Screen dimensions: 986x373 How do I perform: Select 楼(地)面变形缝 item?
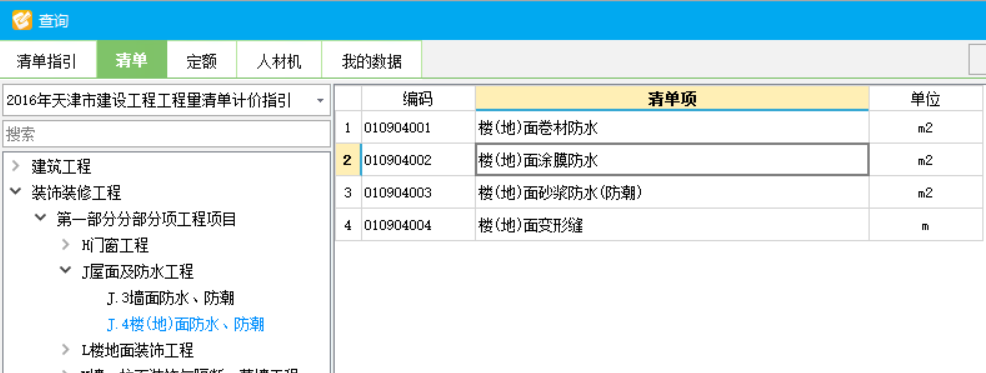point(672,225)
